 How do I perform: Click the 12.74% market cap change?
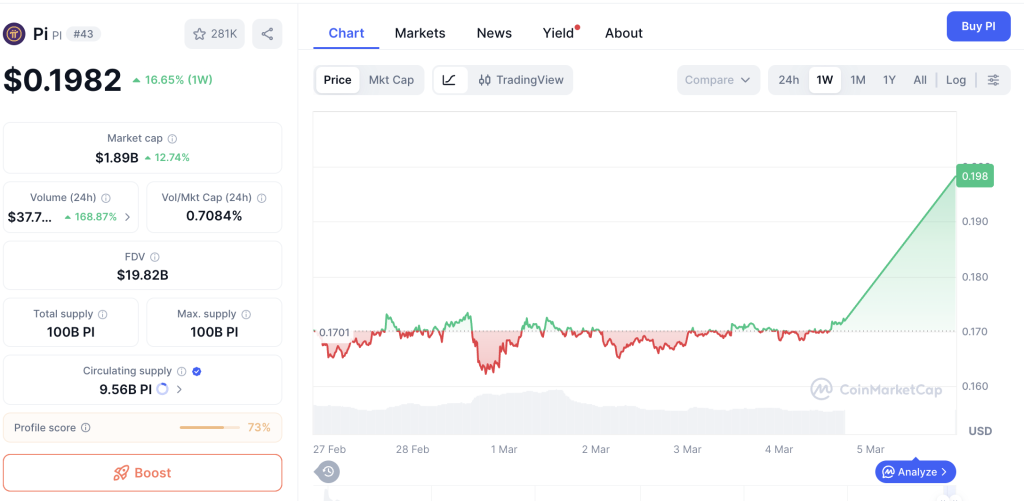pos(167,157)
